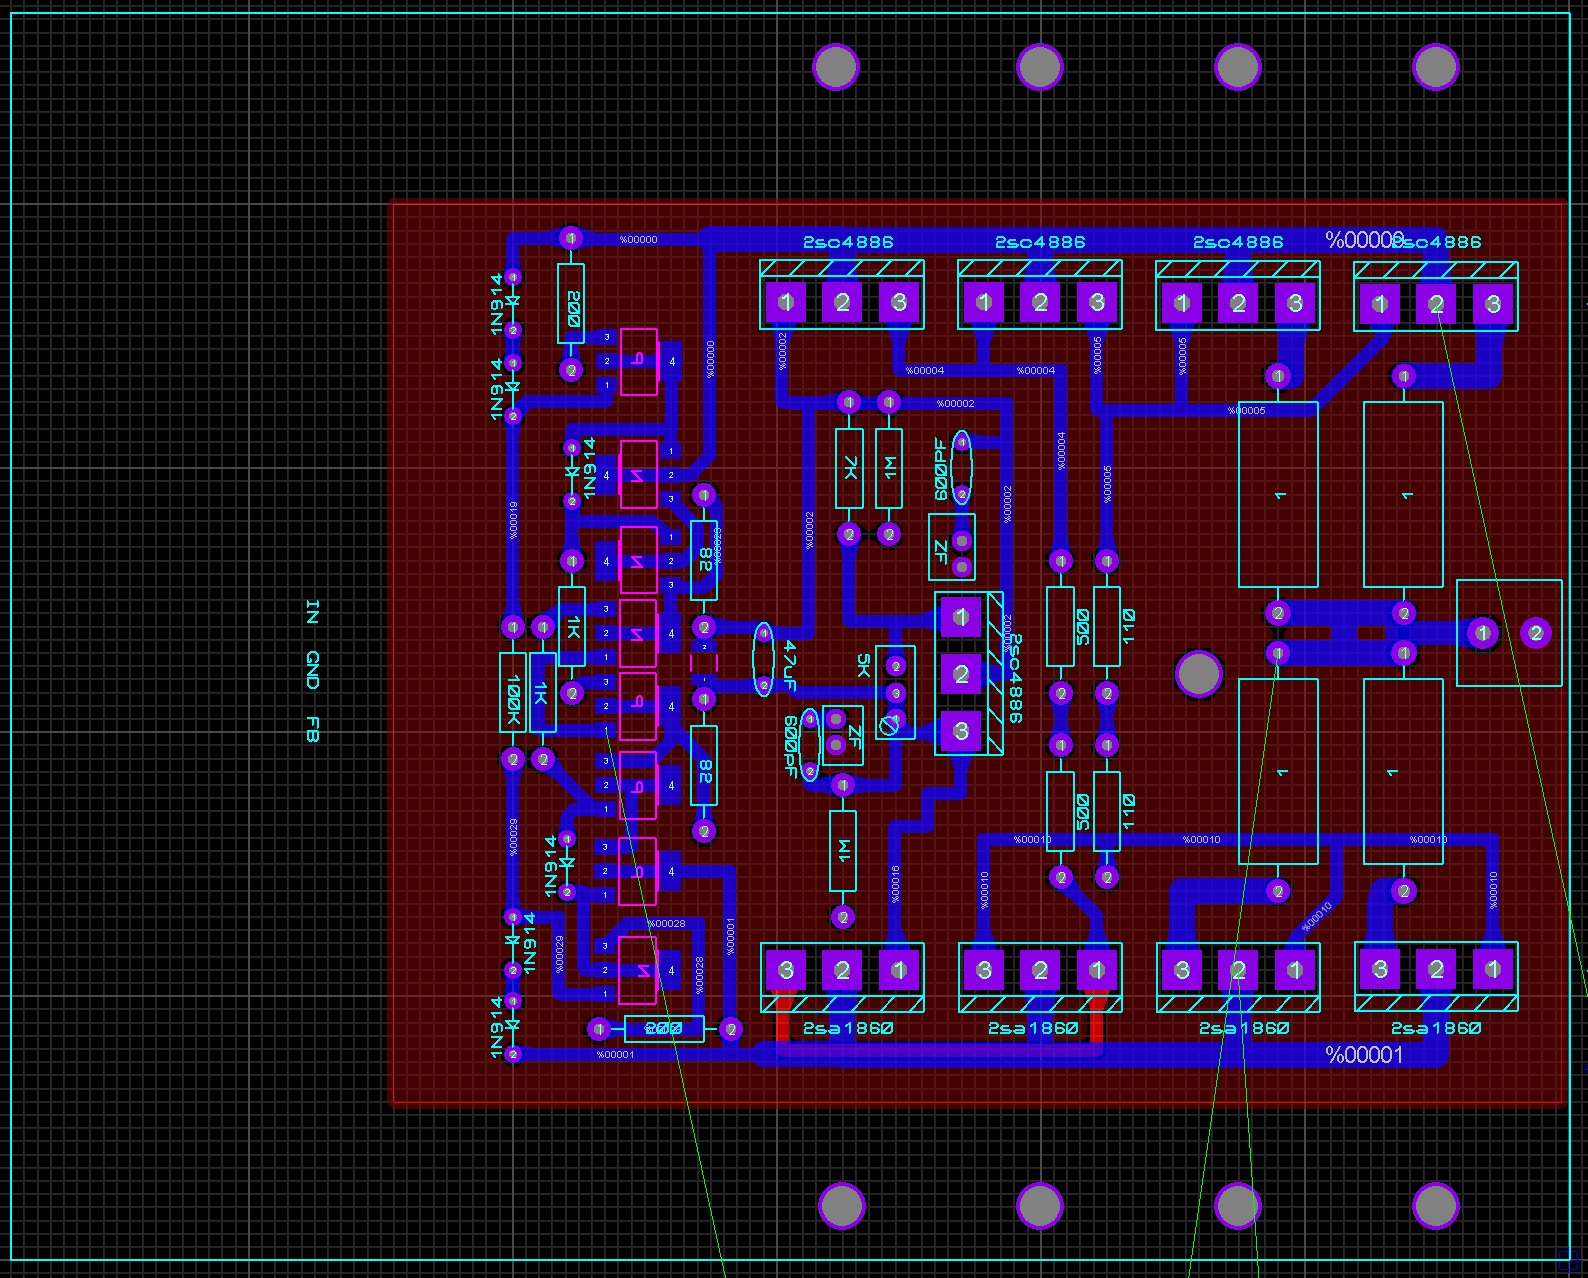The image size is (1588, 1278).
Task: Click the 47uF capacitor outline
Action: tap(764, 659)
